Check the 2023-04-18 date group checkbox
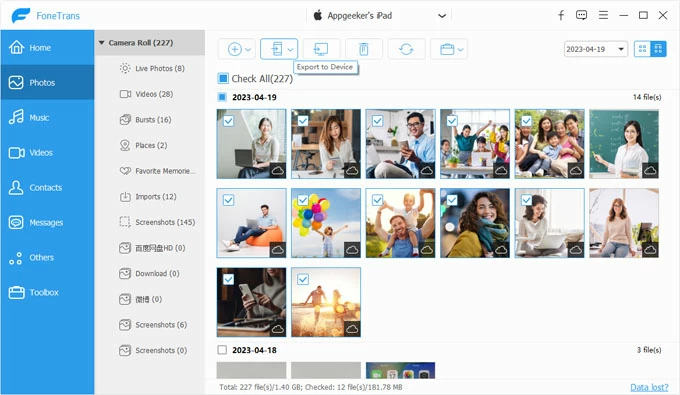 click(x=222, y=349)
